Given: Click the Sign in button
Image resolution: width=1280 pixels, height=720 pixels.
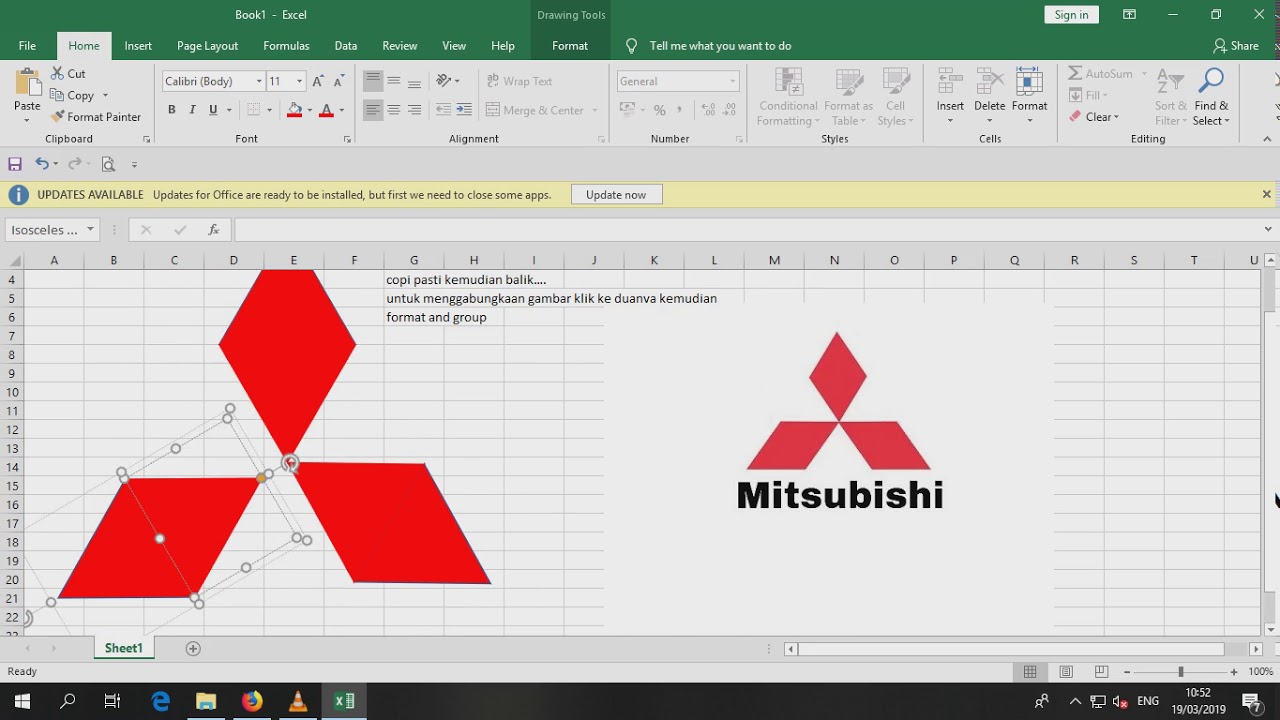Looking at the screenshot, I should click(1071, 15).
